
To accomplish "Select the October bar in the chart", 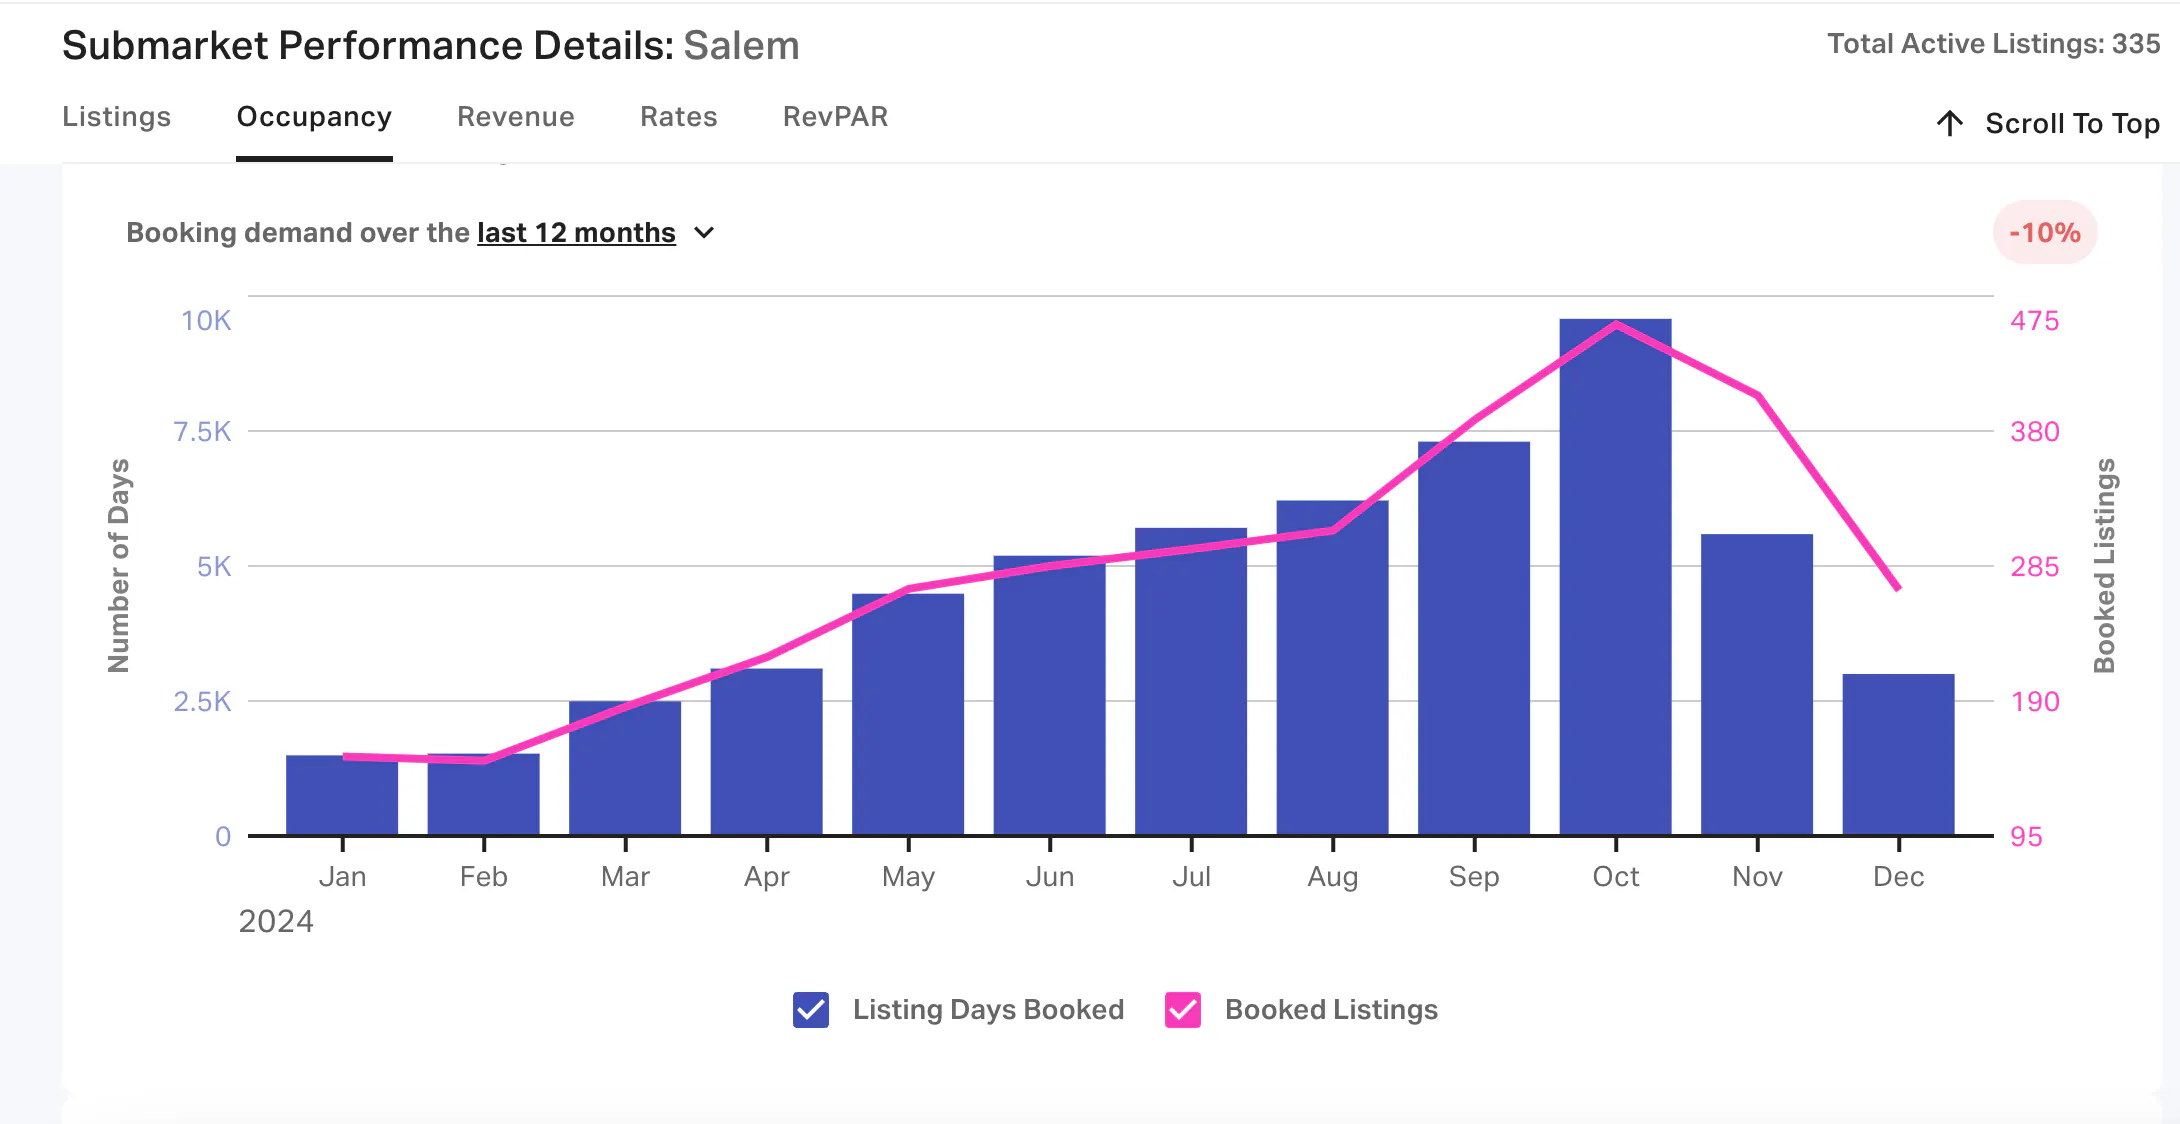I will [1615, 577].
